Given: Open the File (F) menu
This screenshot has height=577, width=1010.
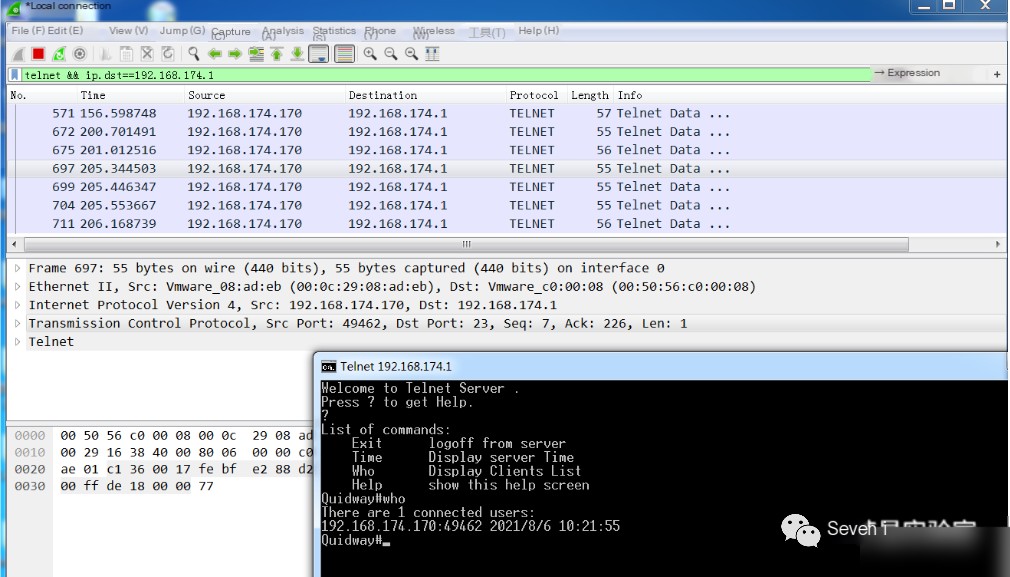Looking at the screenshot, I should [28, 30].
